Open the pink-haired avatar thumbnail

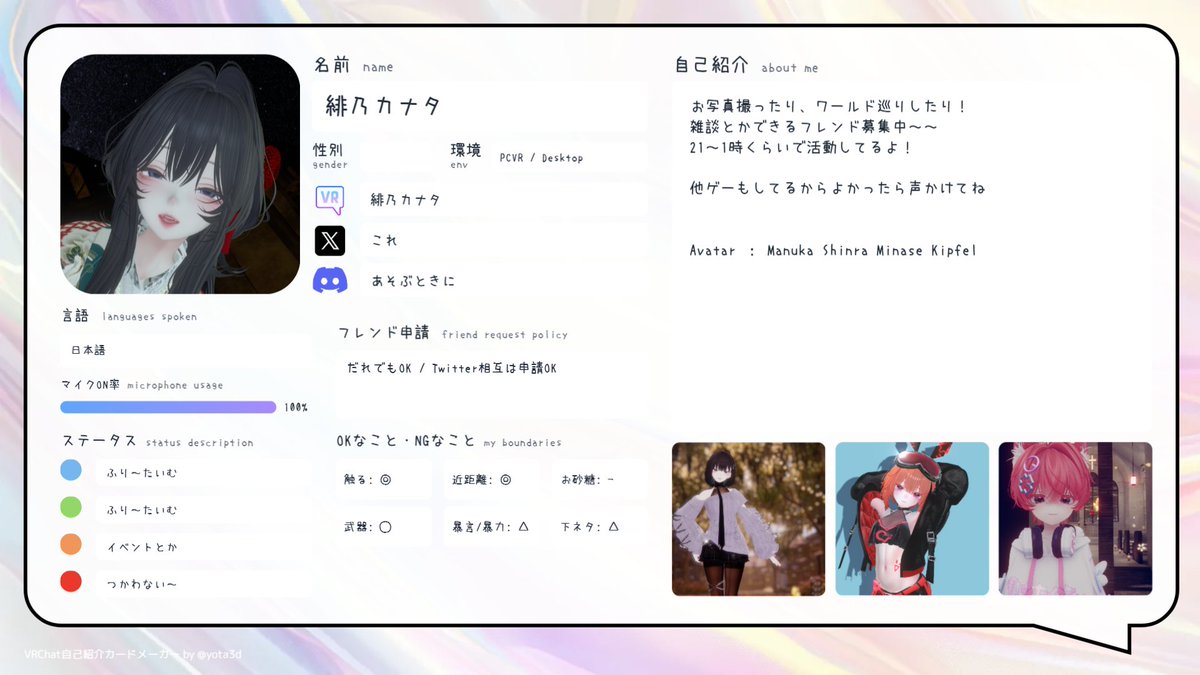point(1075,518)
